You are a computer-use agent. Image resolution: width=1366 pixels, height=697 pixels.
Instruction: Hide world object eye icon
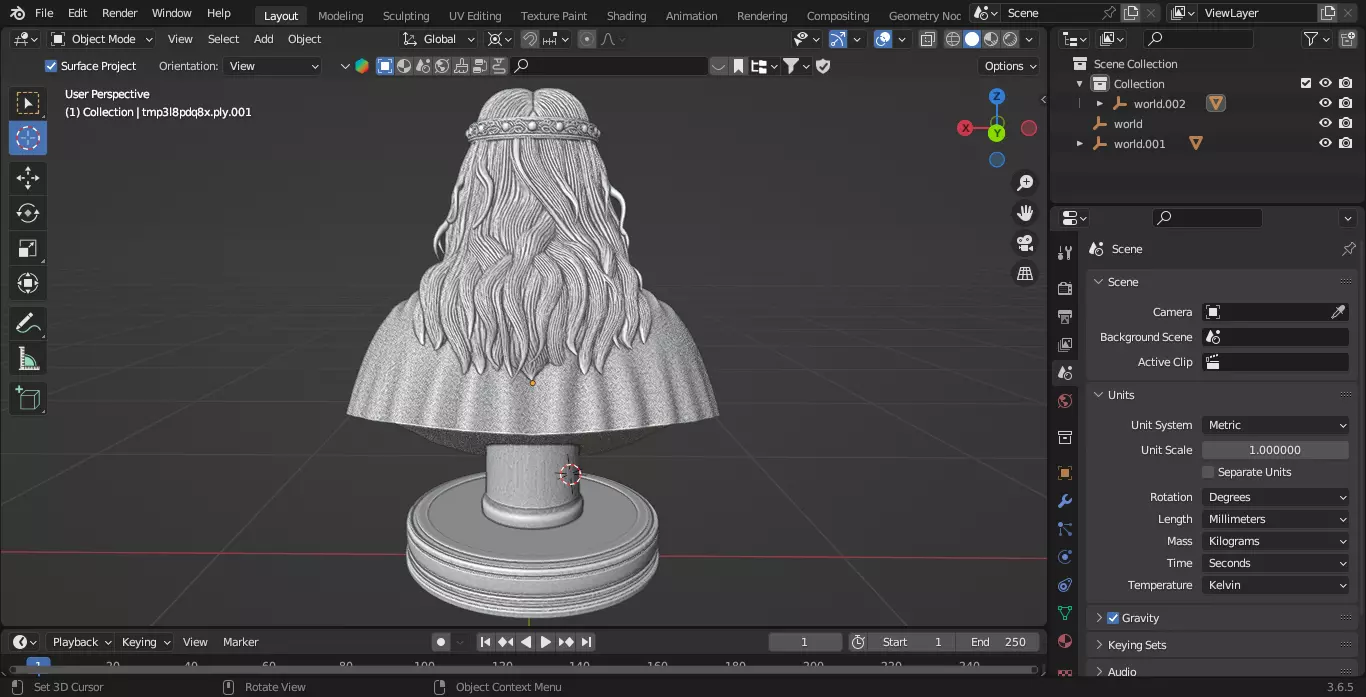pyautogui.click(x=1325, y=124)
